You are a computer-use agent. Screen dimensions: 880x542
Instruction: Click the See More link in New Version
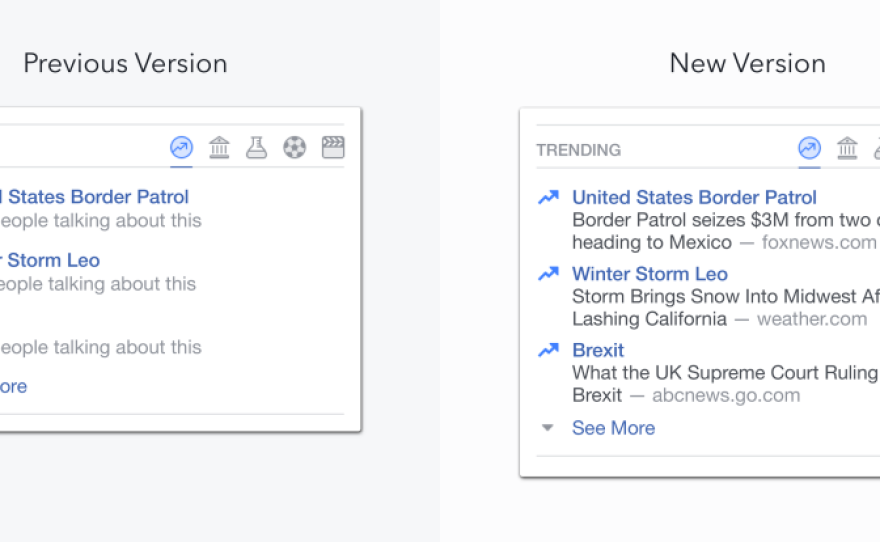pyautogui.click(x=613, y=428)
